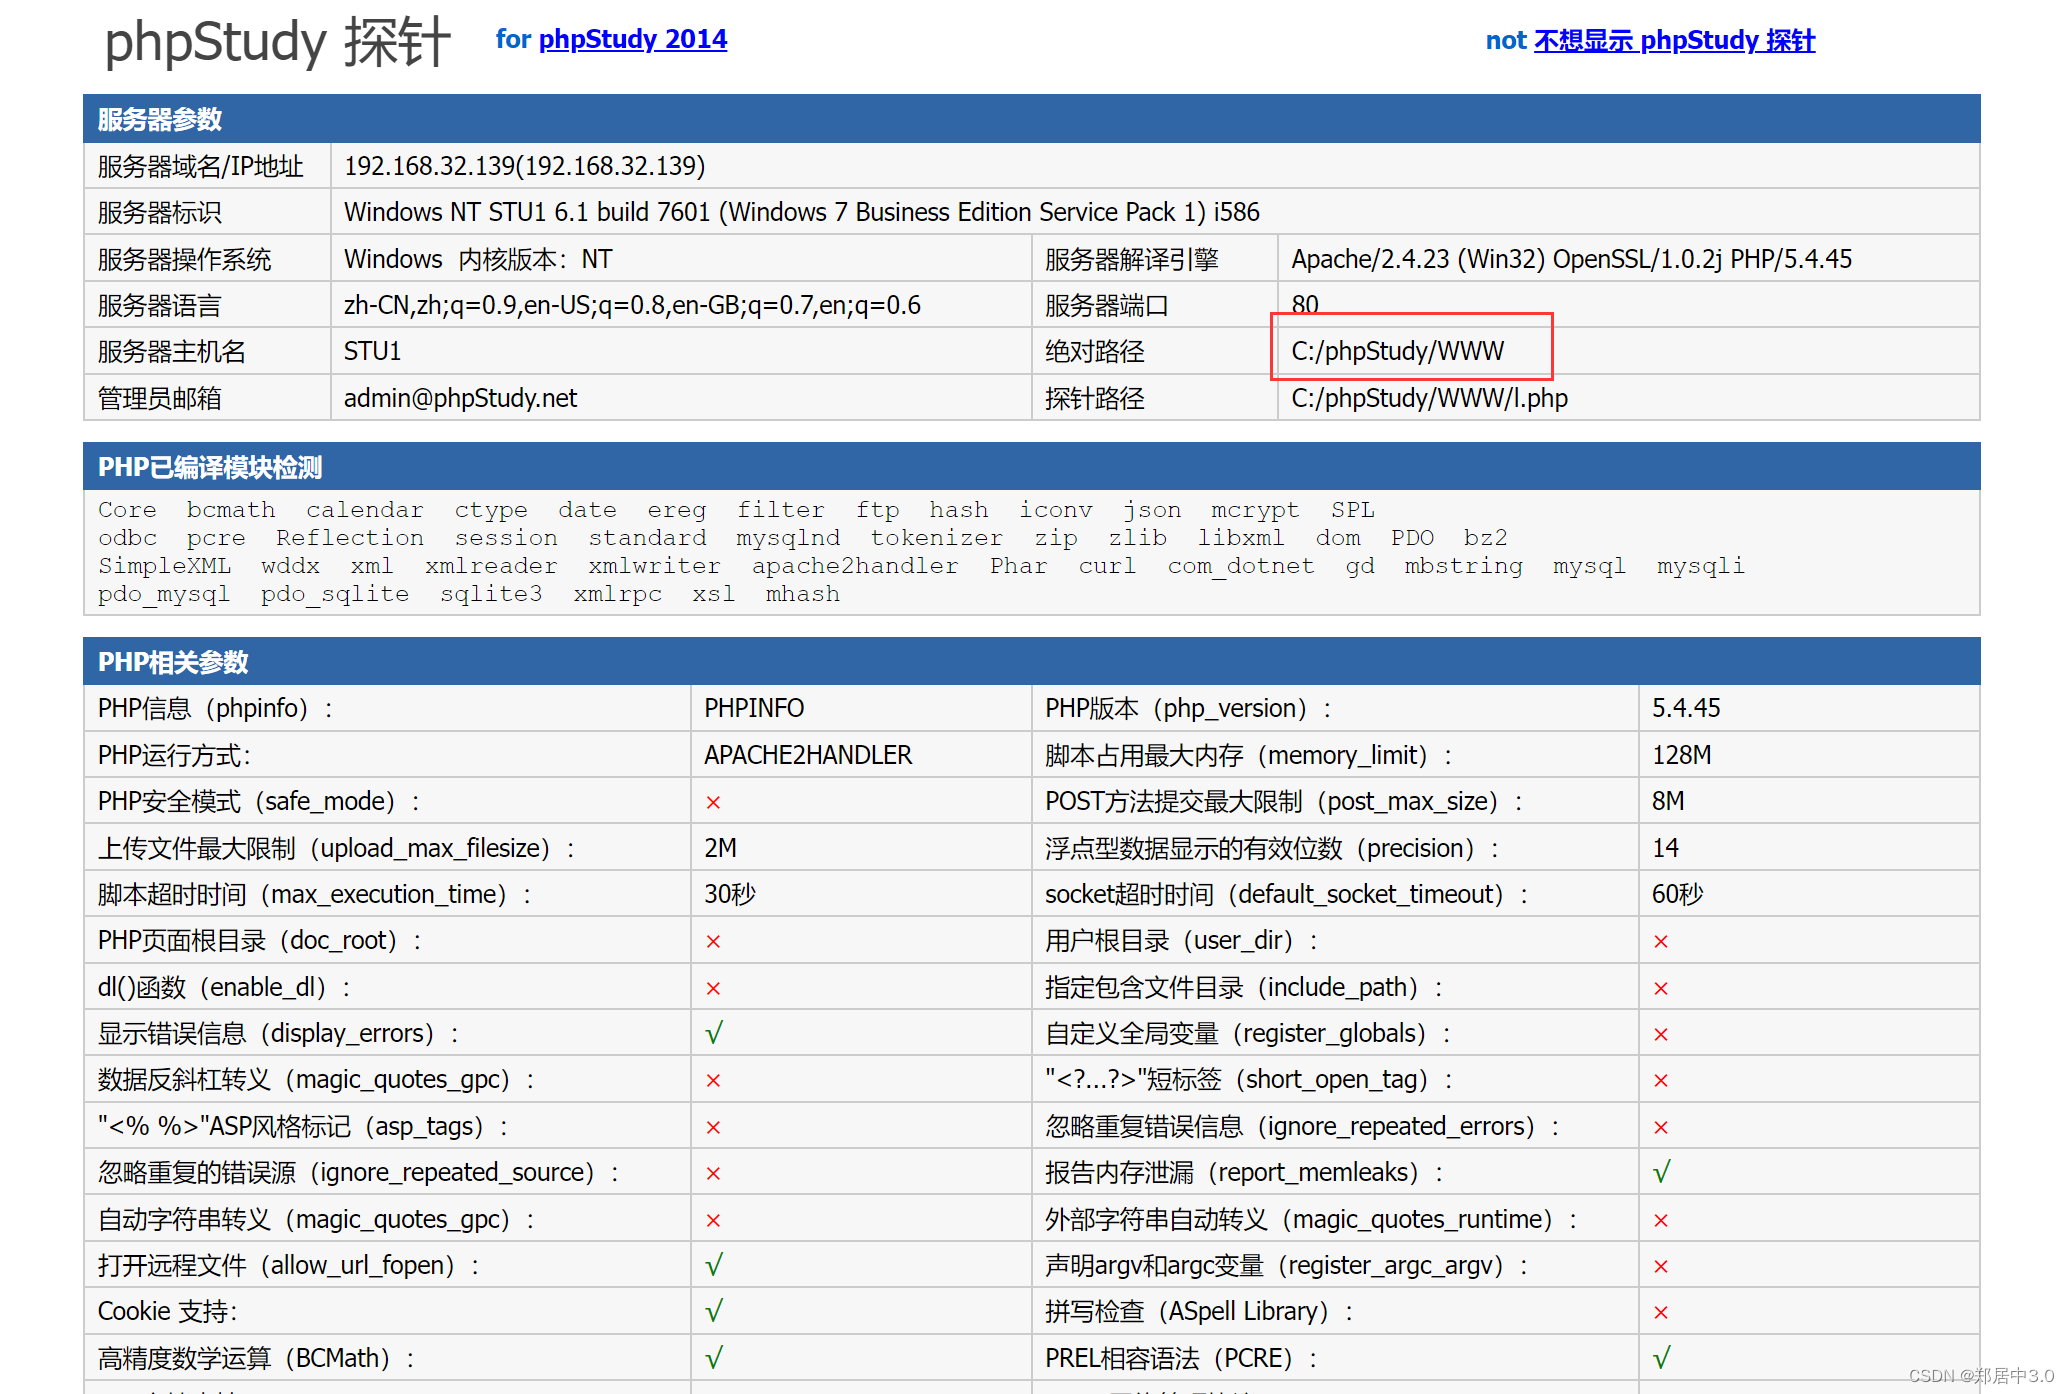Screen dimensions: 2070x1394
Task: Click the Windows 内核版本: NT value
Action: tap(478, 259)
